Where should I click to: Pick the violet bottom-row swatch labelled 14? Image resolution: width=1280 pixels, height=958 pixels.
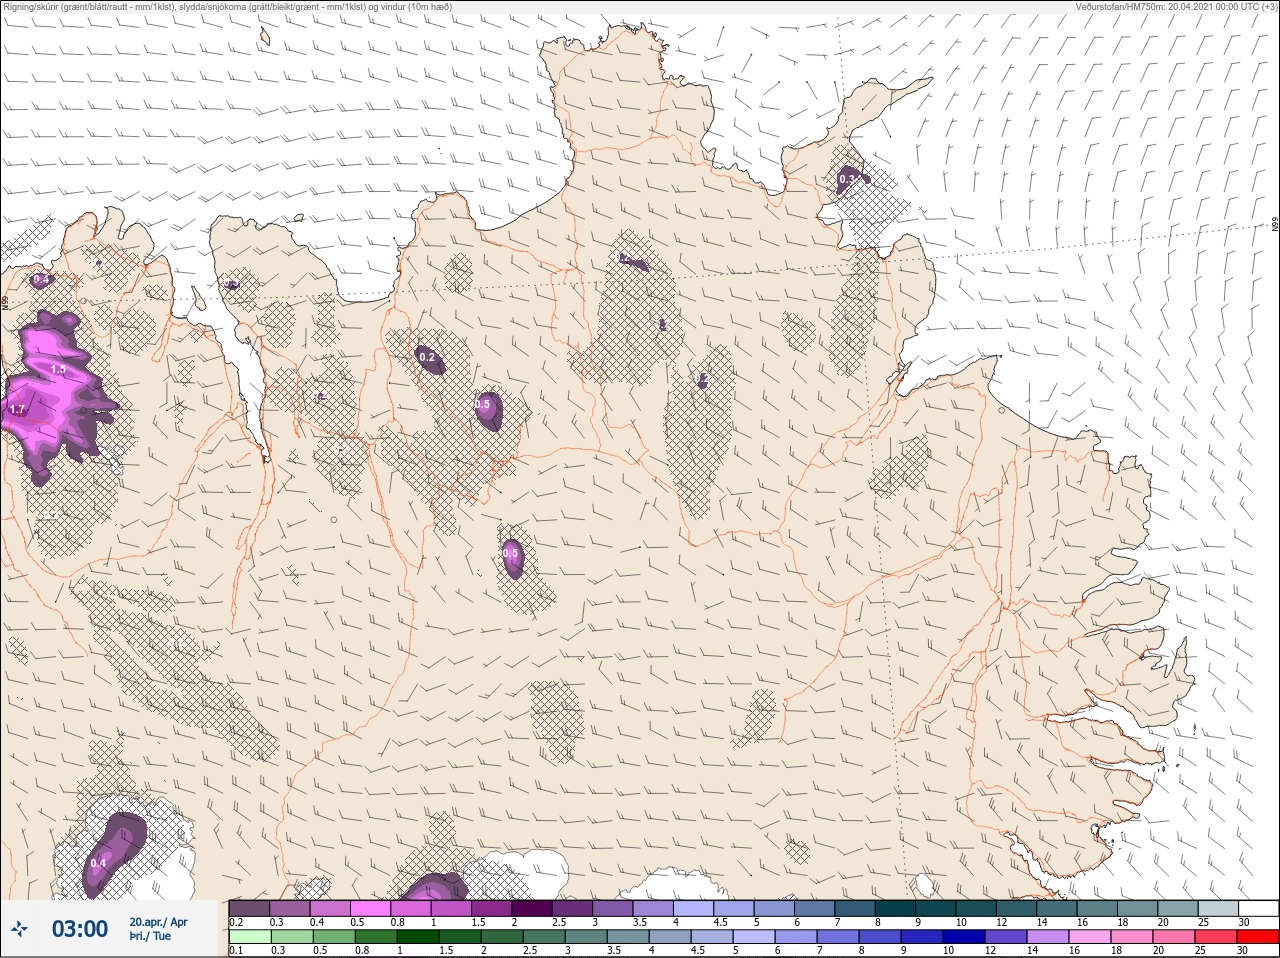click(1048, 937)
